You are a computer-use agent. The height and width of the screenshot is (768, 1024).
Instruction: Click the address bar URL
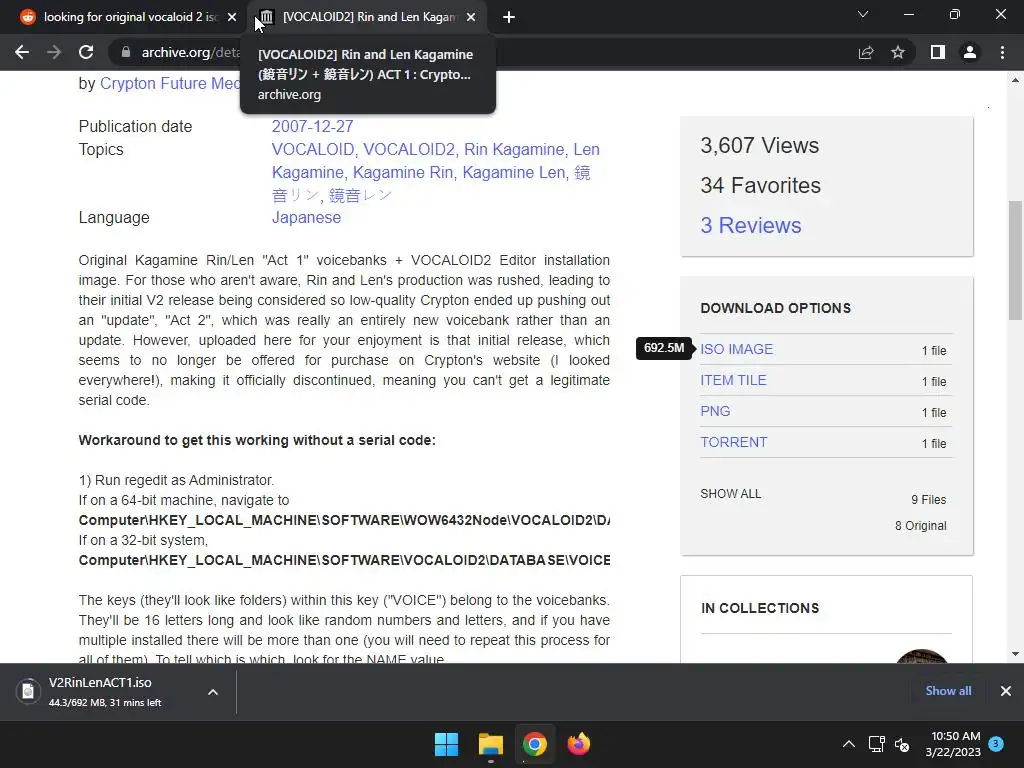(x=191, y=52)
